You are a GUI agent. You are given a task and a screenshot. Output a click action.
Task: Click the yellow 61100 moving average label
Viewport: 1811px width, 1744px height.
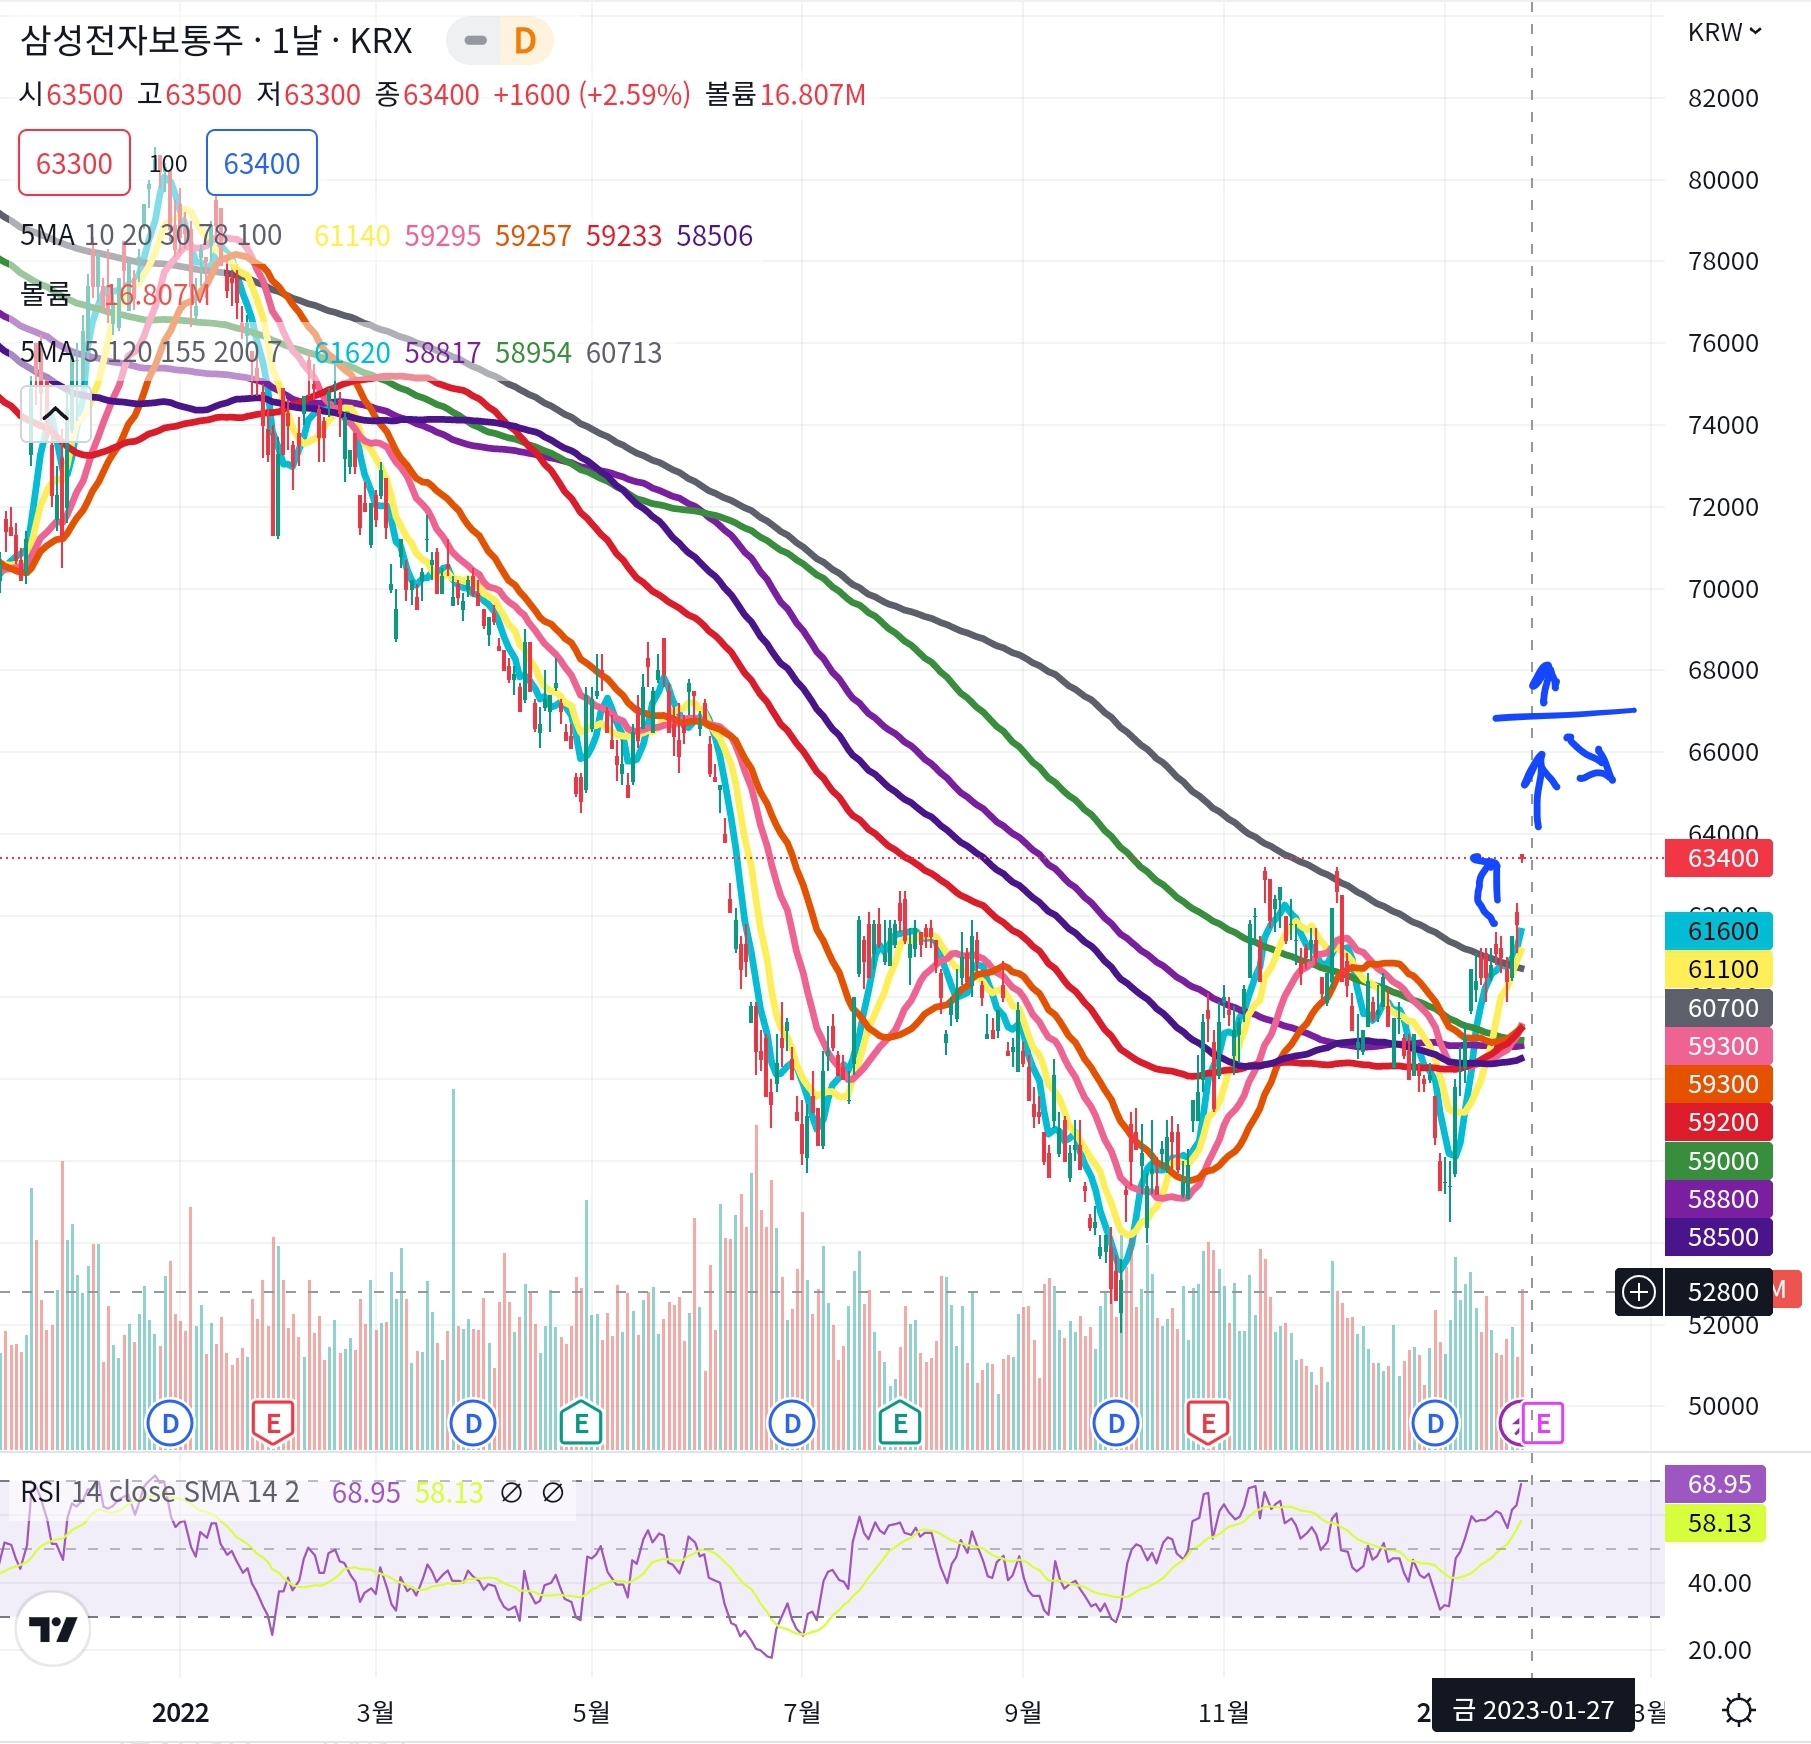[1719, 969]
